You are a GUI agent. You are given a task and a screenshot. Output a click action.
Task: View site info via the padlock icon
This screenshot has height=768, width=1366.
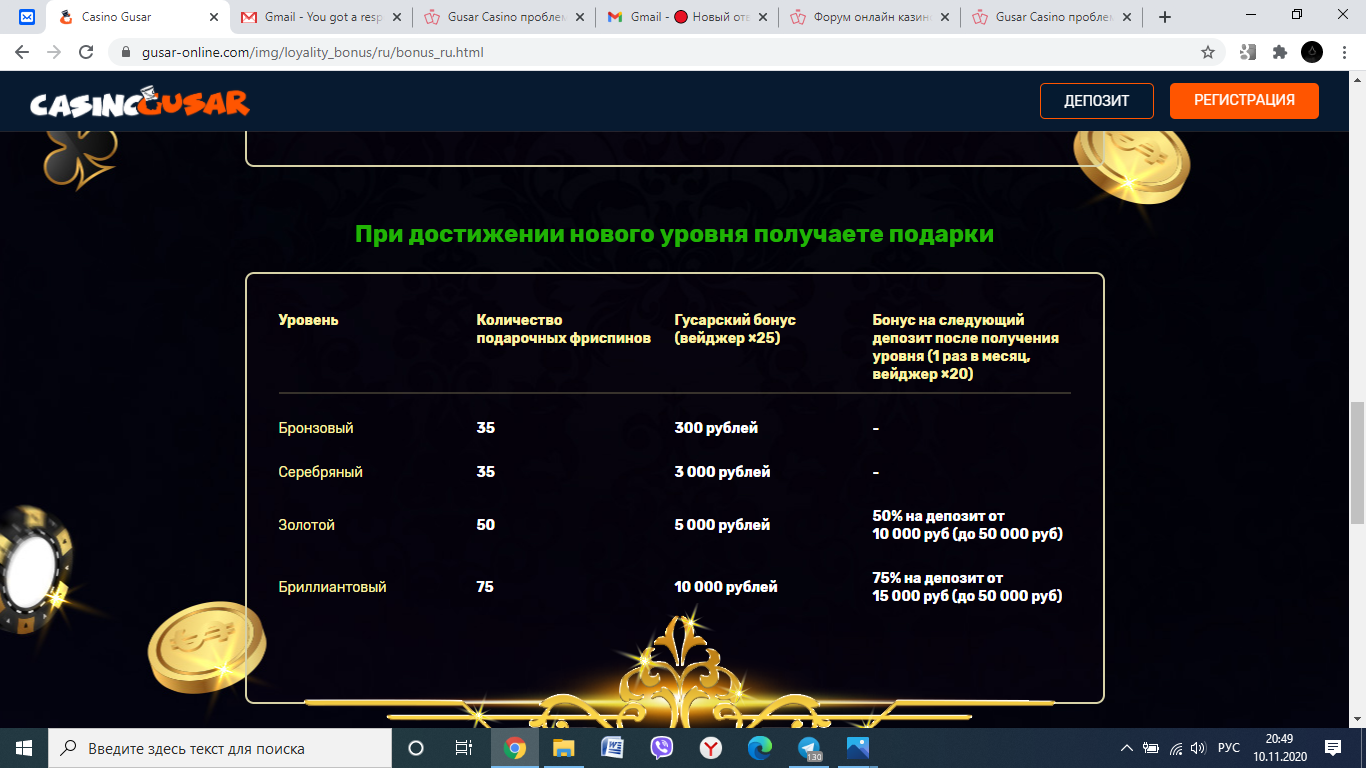pyautogui.click(x=126, y=52)
